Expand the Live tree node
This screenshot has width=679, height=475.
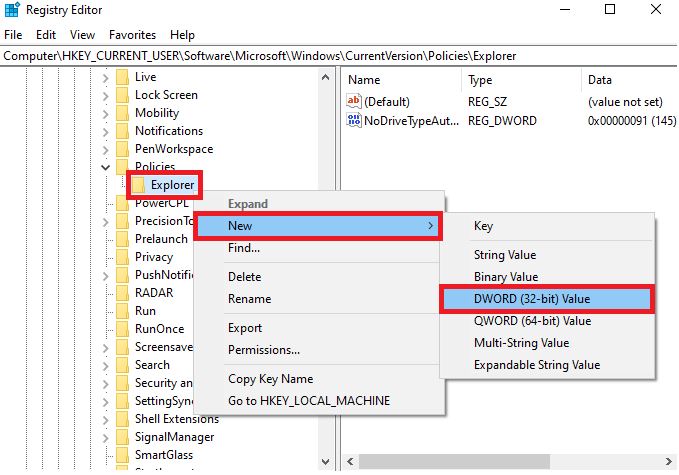point(106,77)
